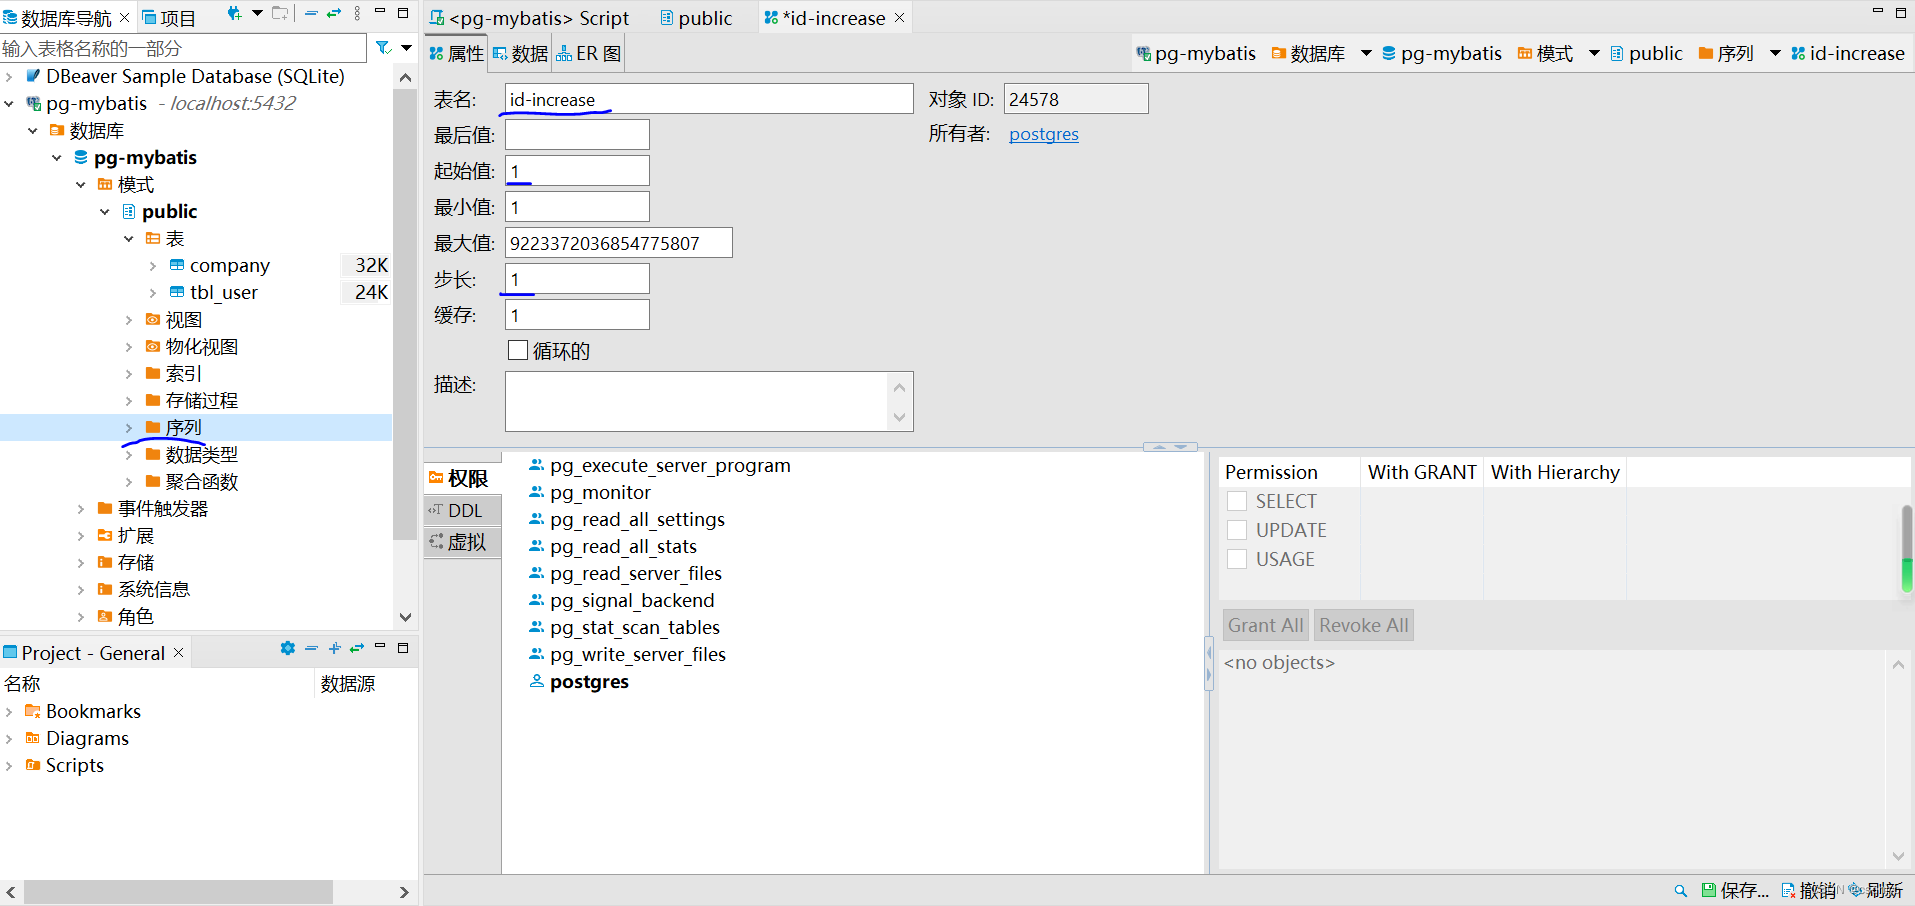Viewport: 1915px width, 906px height.
Task: Click the 撤销 (undo) icon at bottom right
Action: pos(1787,890)
